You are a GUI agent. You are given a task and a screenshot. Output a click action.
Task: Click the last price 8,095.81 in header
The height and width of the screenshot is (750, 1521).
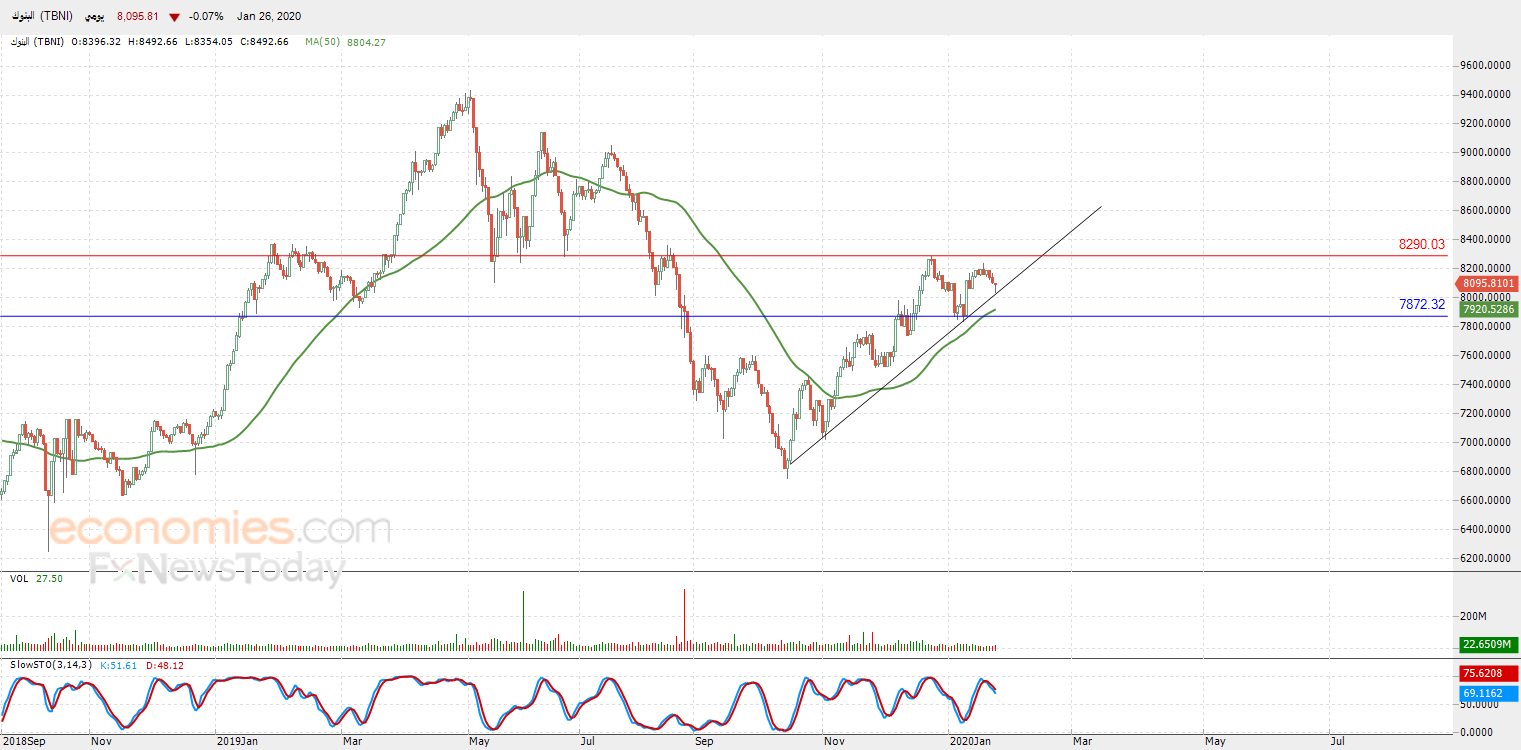coord(138,17)
